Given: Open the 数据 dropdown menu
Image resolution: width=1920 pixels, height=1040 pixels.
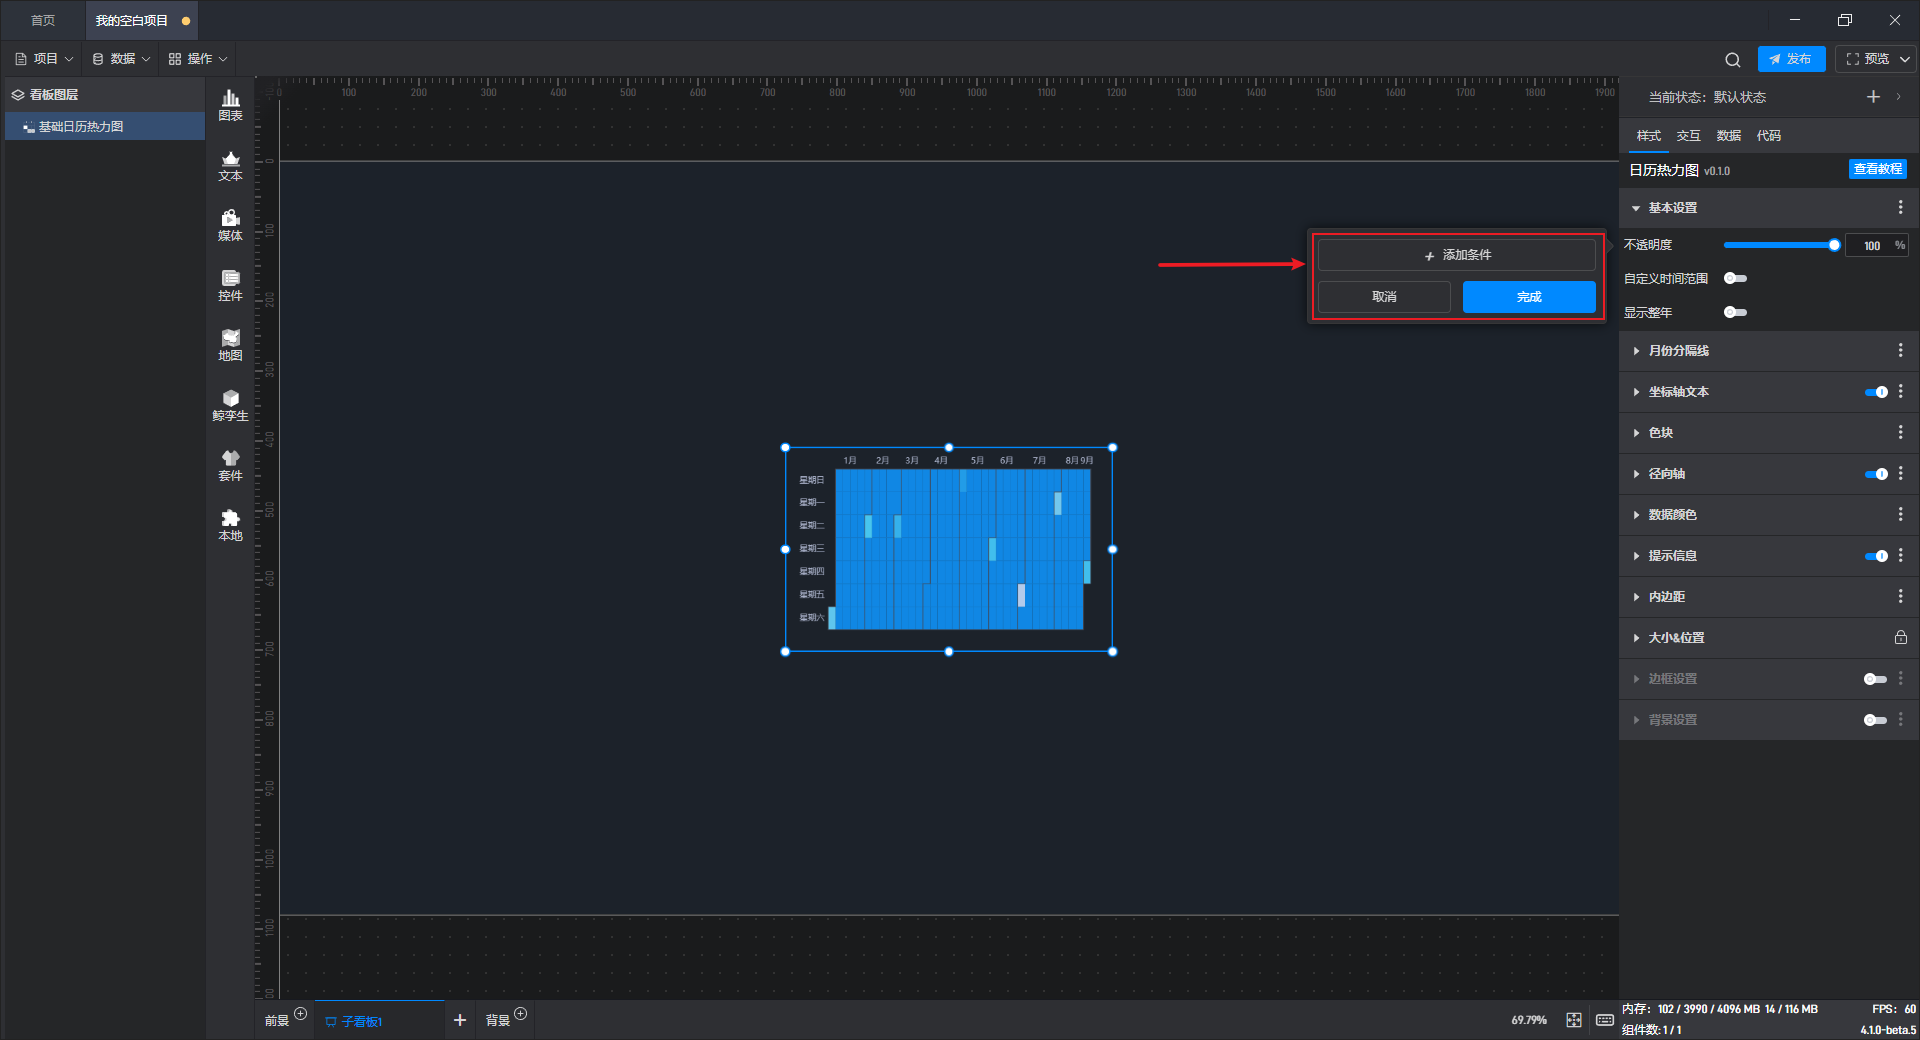Looking at the screenshot, I should 121,59.
